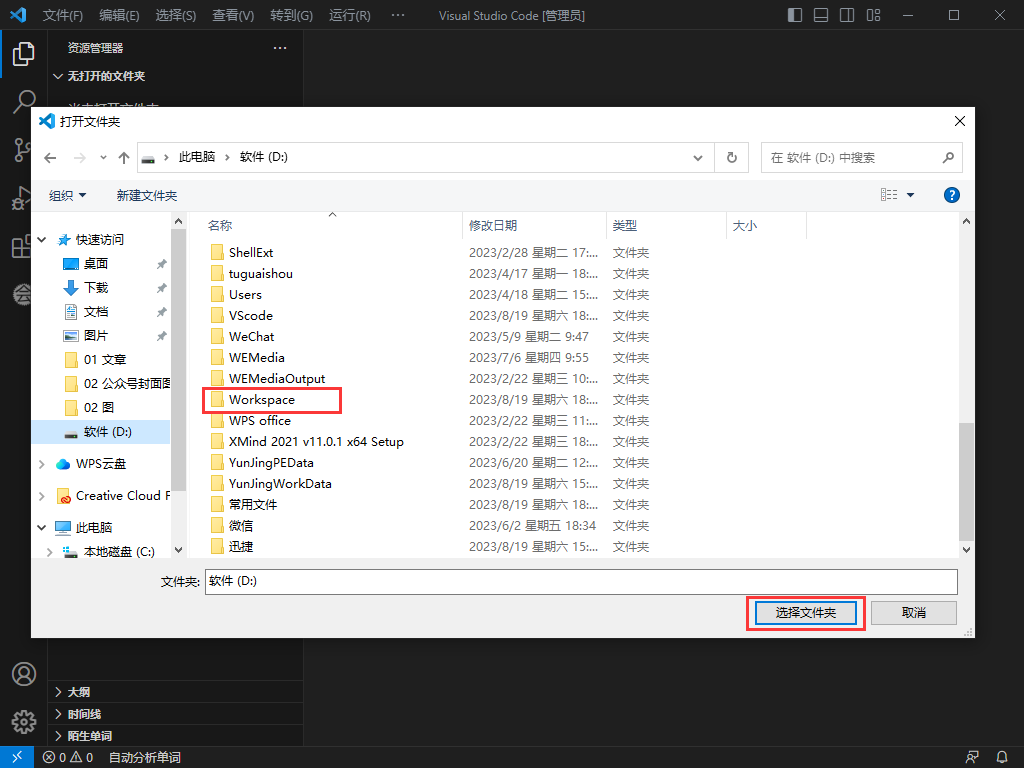The width and height of the screenshot is (1024, 768).
Task: Click 新建文件夹 in dialog toolbar
Action: (147, 195)
